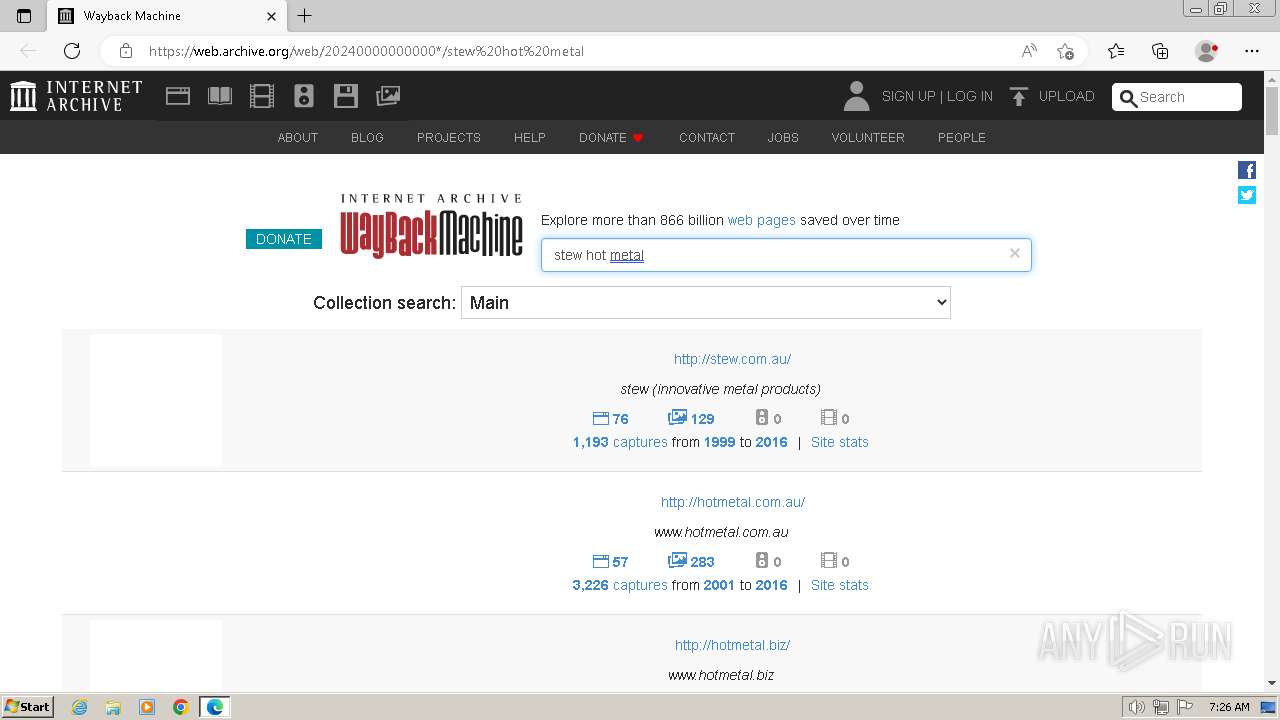Click the teal DONATE button
This screenshot has width=1280, height=720.
point(284,239)
